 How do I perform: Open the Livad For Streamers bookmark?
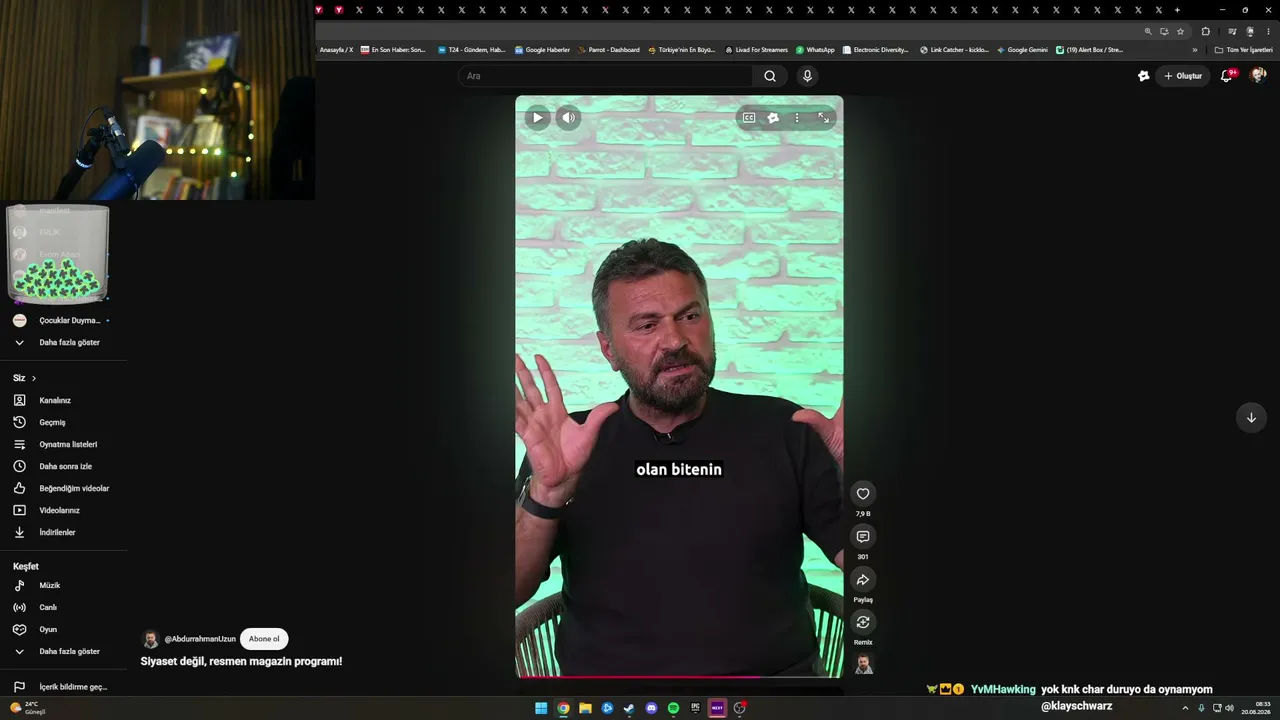[x=756, y=50]
